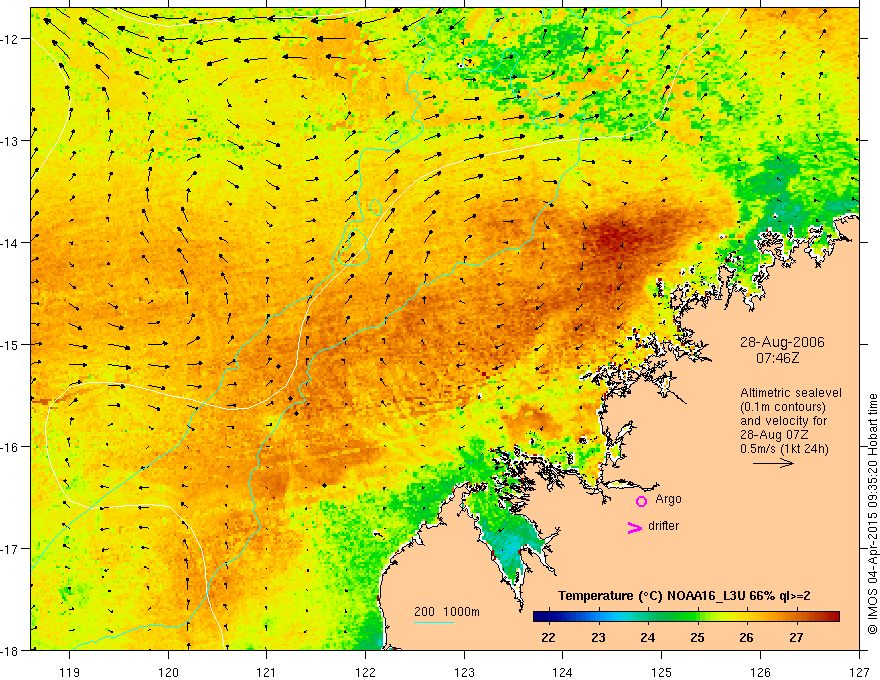Image resolution: width=880 pixels, height=680 pixels.
Task: Click the 'Altimetric sealevel' caption line
Action: [x=791, y=393]
